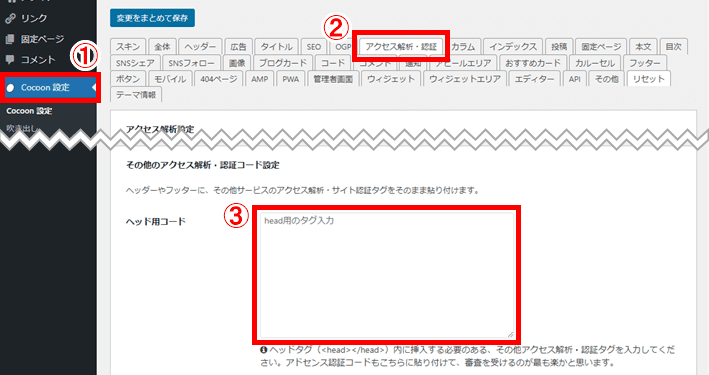709x375 pixels.
Task: Select the 本文 tab
Action: coord(643,47)
